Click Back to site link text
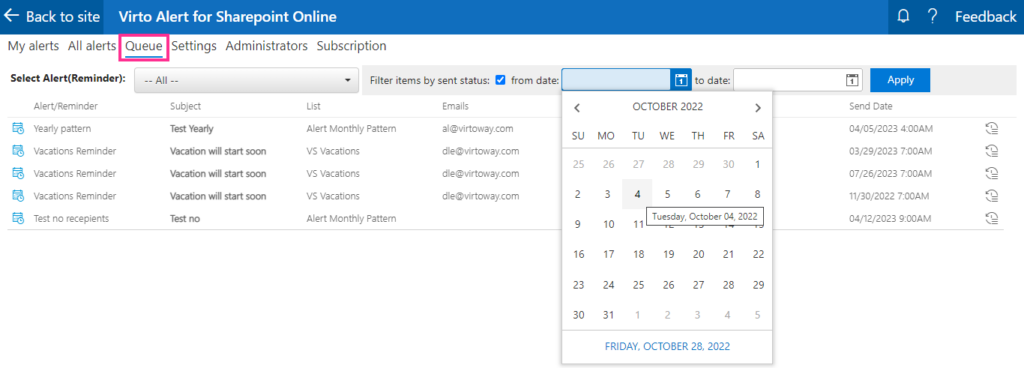 pos(63,17)
